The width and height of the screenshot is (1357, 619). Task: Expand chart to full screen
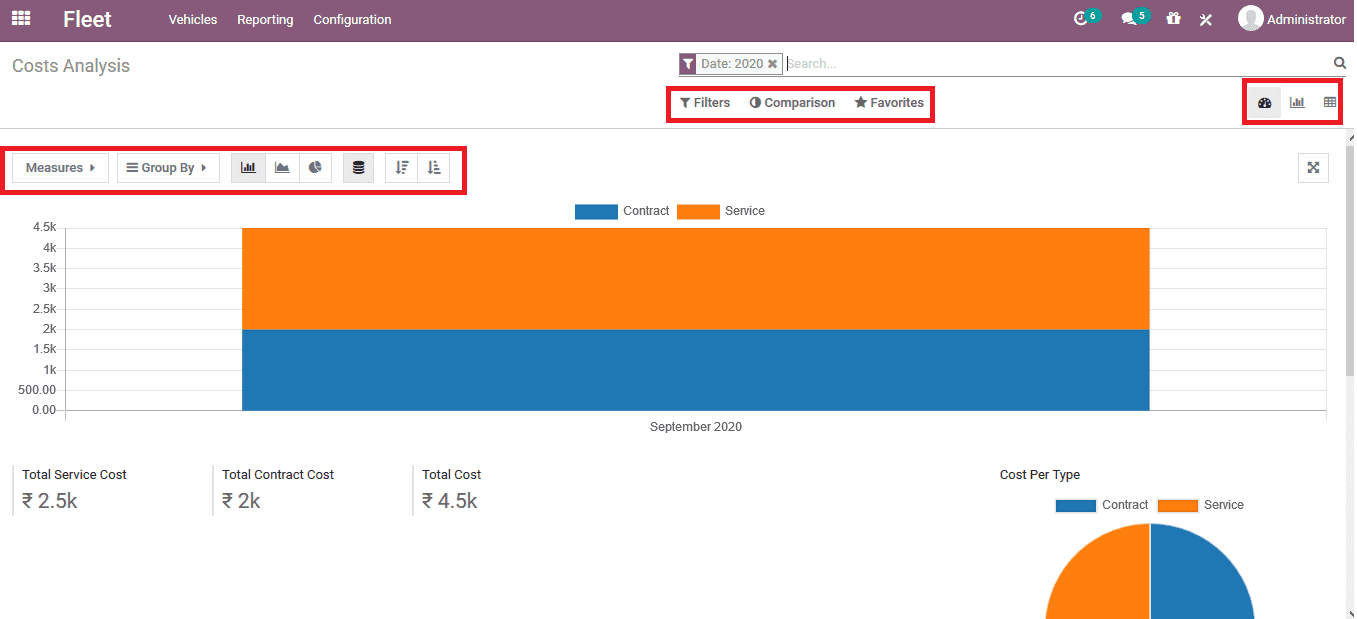point(1313,167)
